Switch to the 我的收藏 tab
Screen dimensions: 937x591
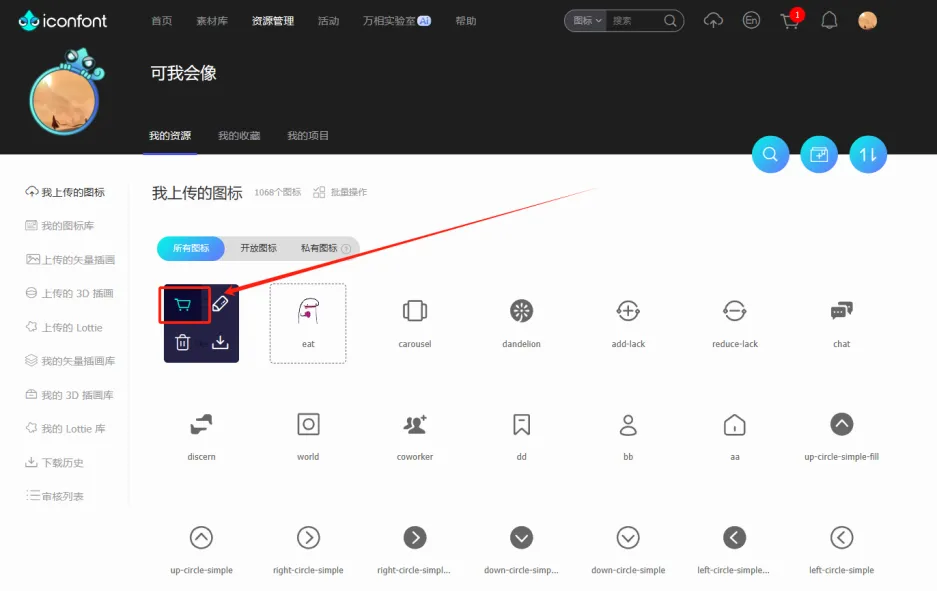239,136
